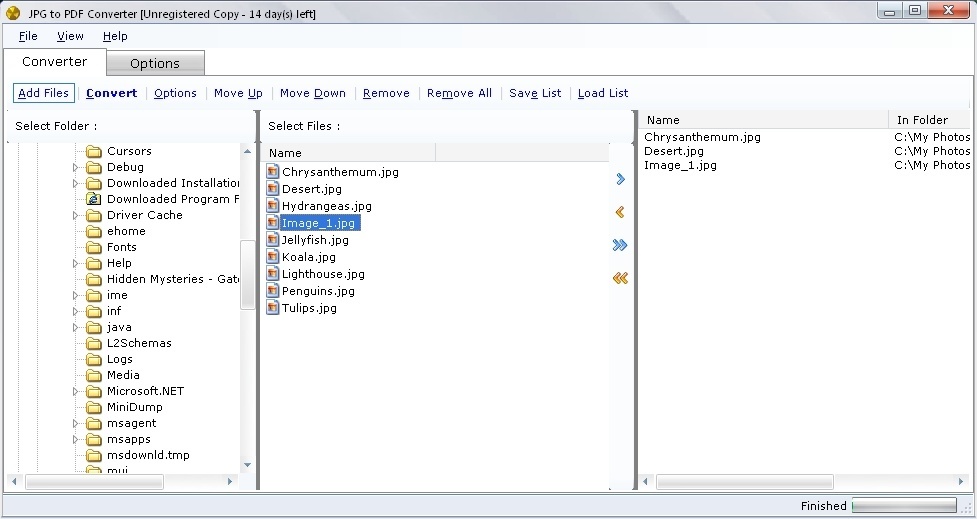Image resolution: width=977 pixels, height=519 pixels.
Task: Click the L2Schemas folder icon
Action: (x=93, y=343)
